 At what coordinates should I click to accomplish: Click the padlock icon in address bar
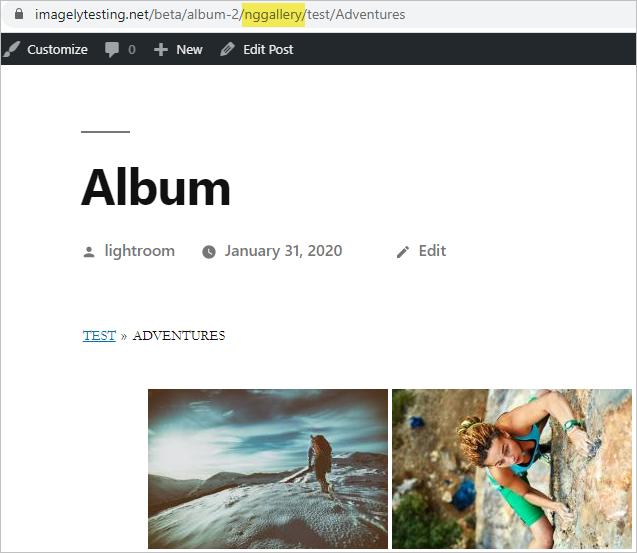19,14
